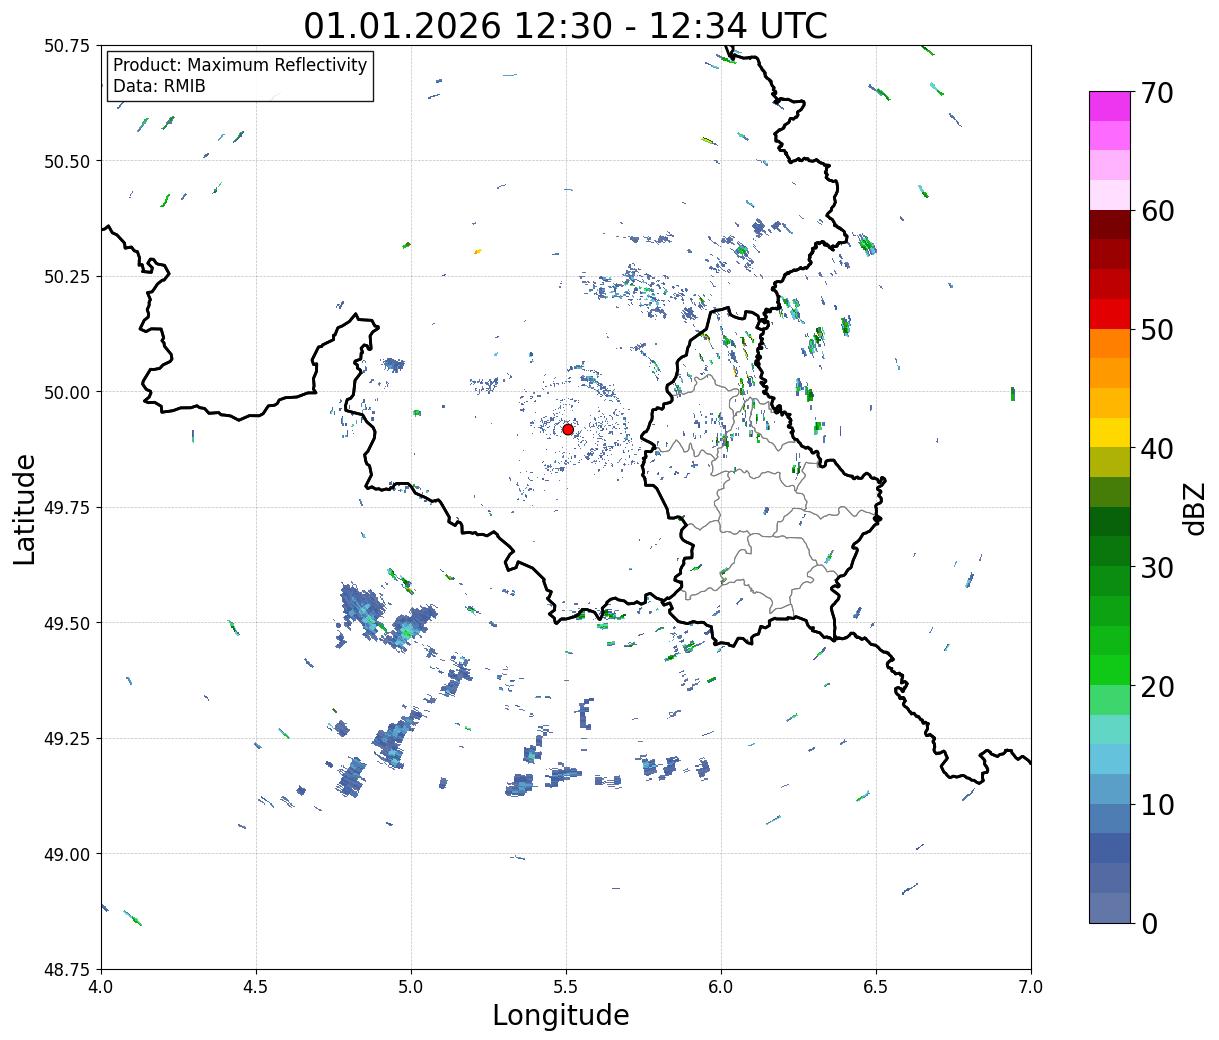Click the latitude tick label 49.00
The height and width of the screenshot is (1040, 1219).
point(67,854)
